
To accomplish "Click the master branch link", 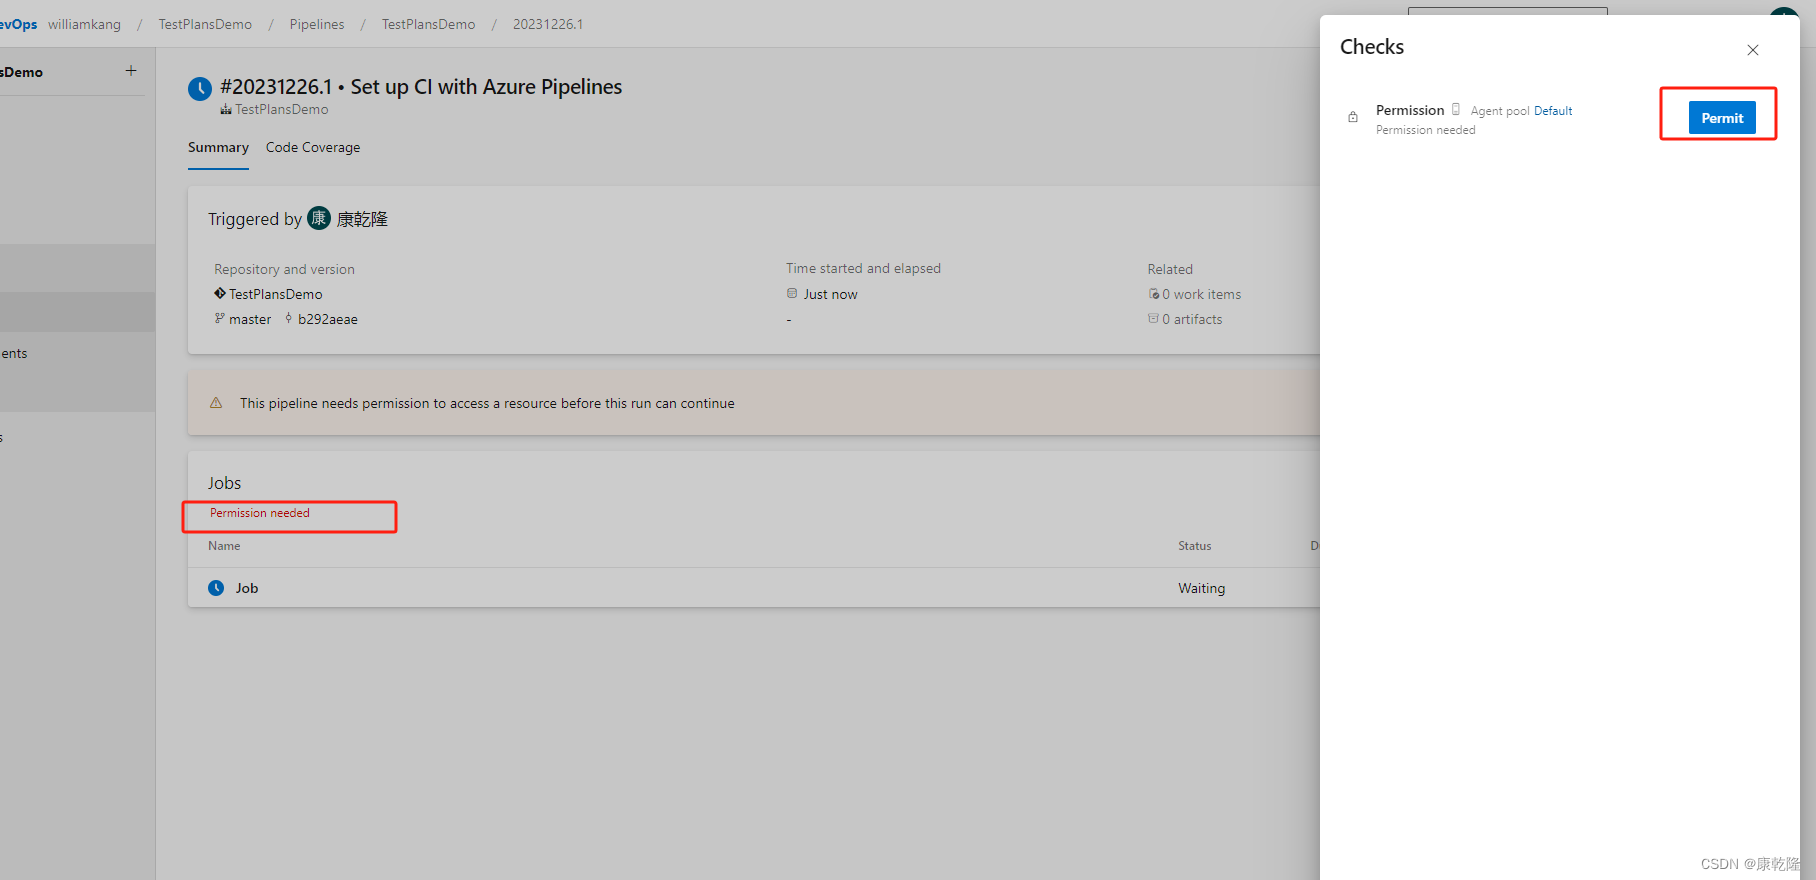I will (x=250, y=319).
